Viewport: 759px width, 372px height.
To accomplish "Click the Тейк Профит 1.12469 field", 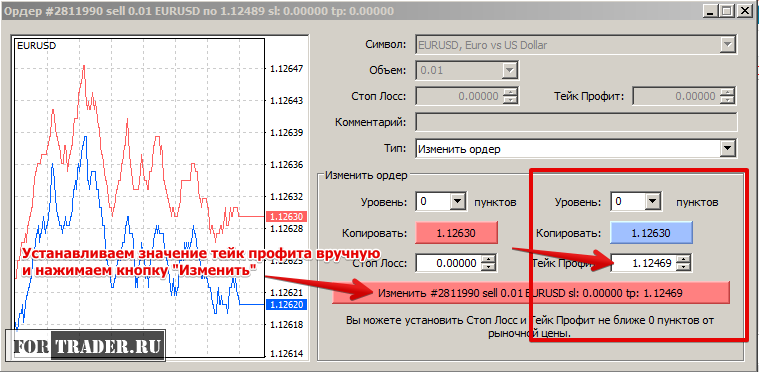I will pyautogui.click(x=644, y=264).
